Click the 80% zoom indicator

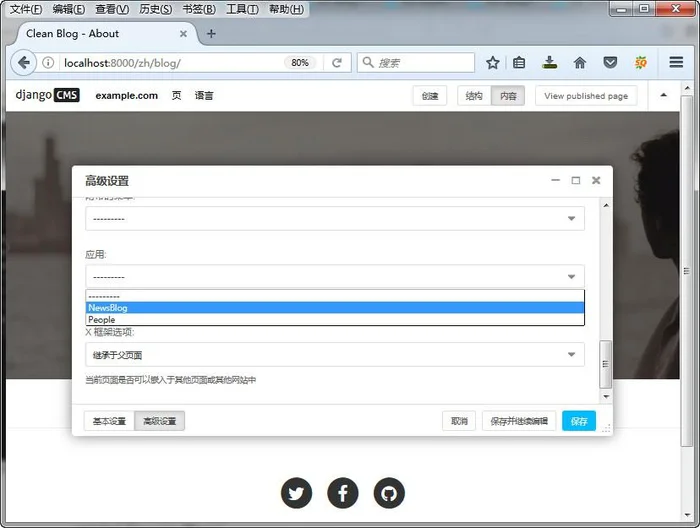(x=300, y=63)
